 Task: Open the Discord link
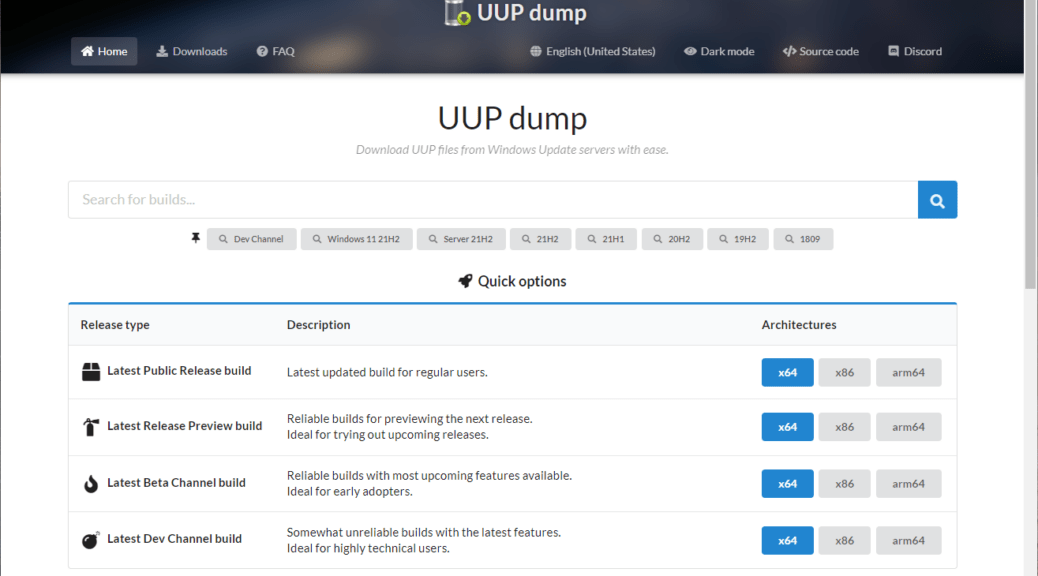tap(915, 51)
